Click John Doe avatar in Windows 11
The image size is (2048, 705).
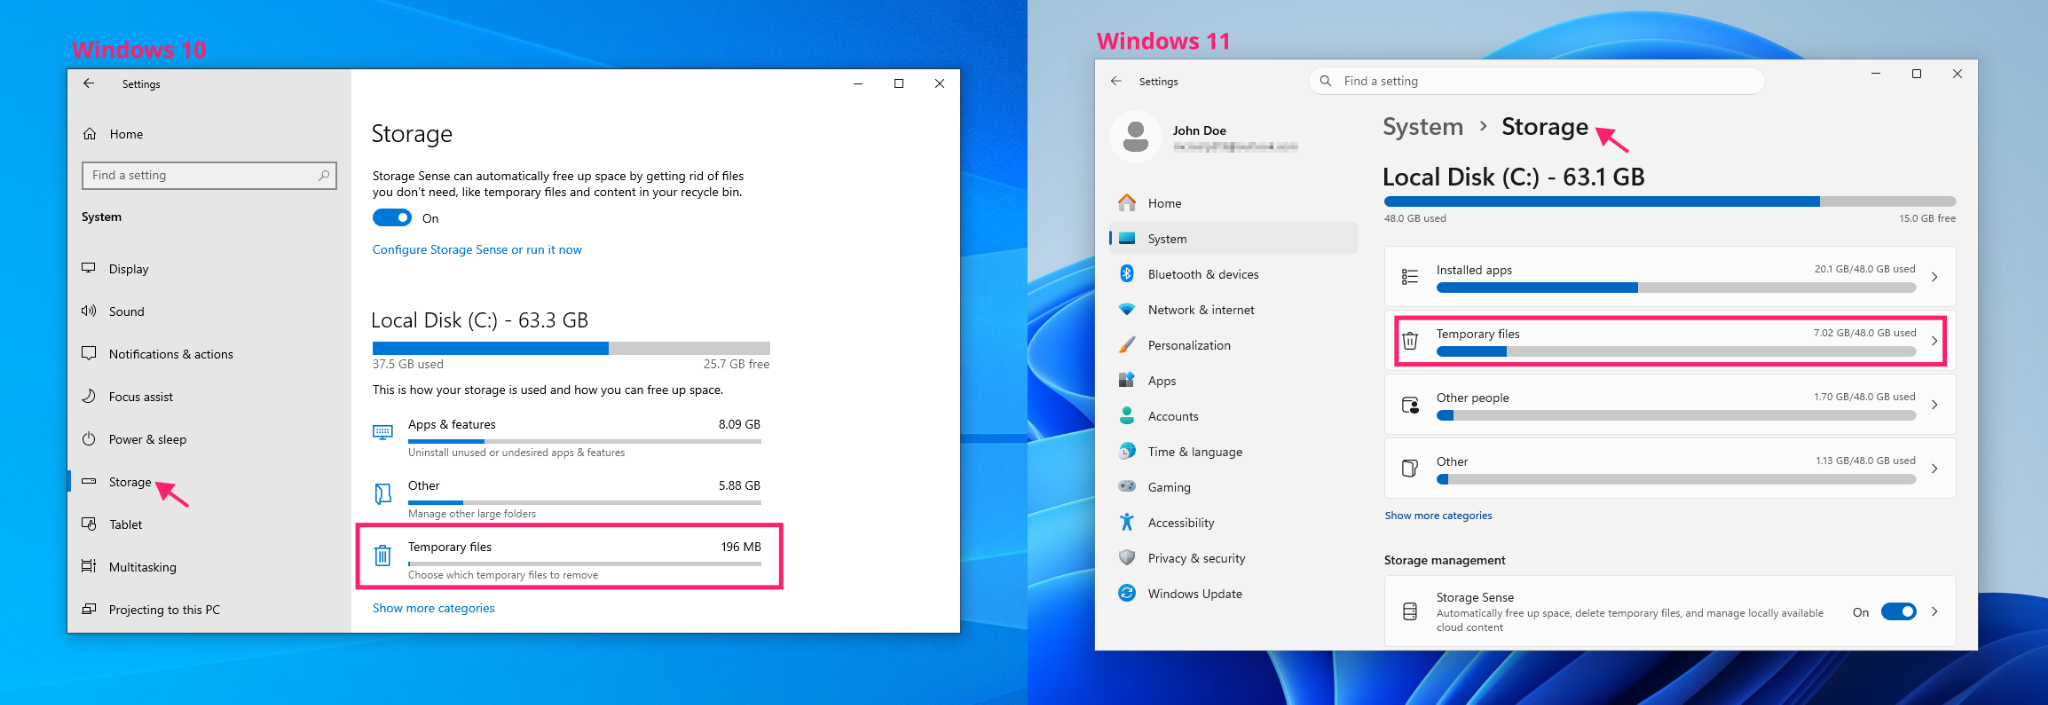pos(1136,137)
